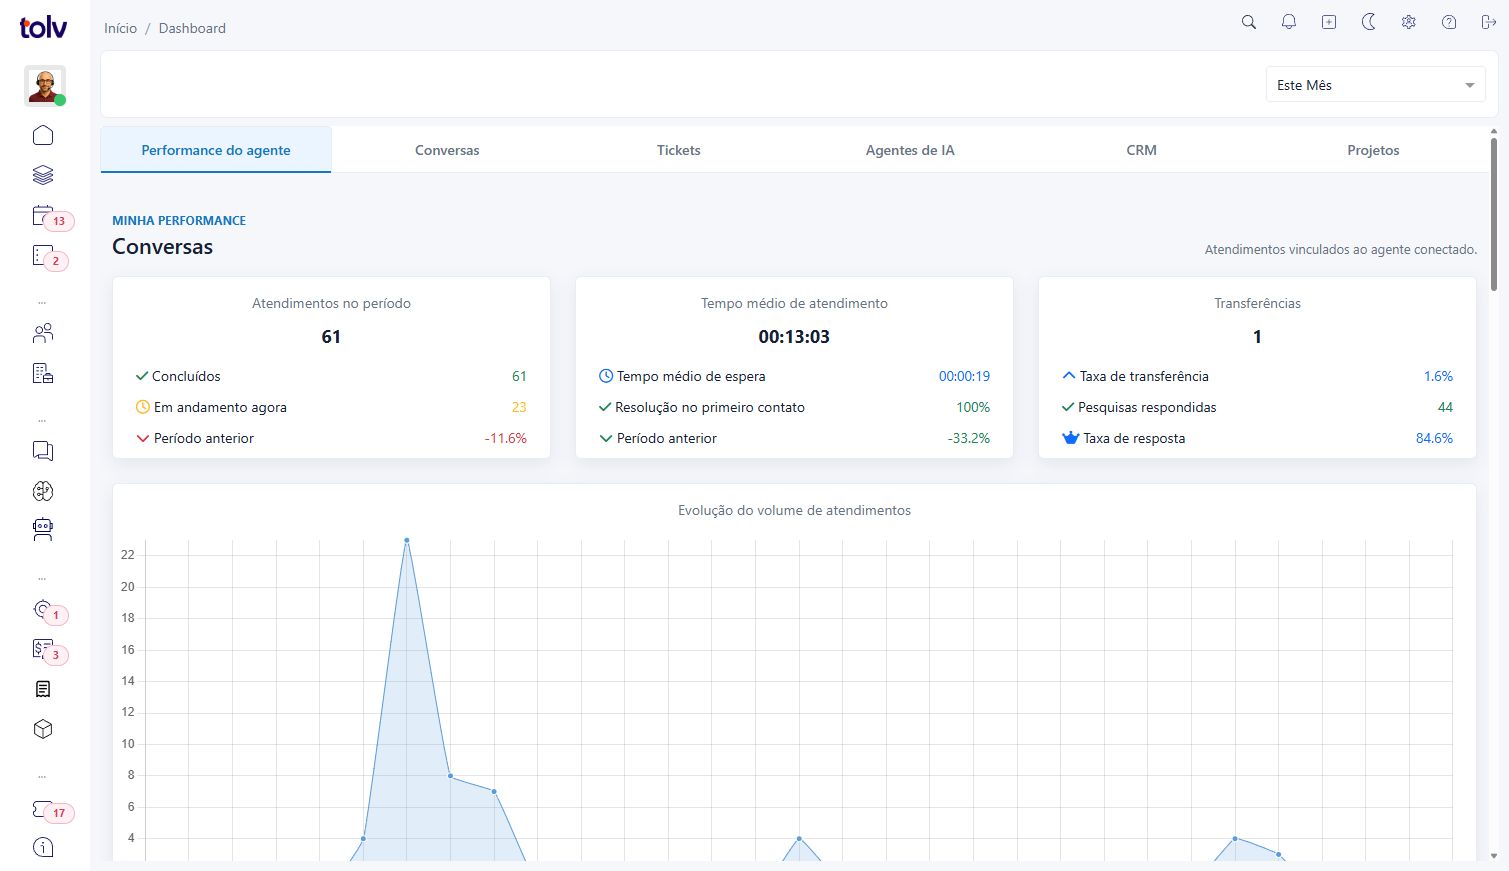Click the search magnifier icon
The image size is (1509, 871).
click(x=1249, y=22)
